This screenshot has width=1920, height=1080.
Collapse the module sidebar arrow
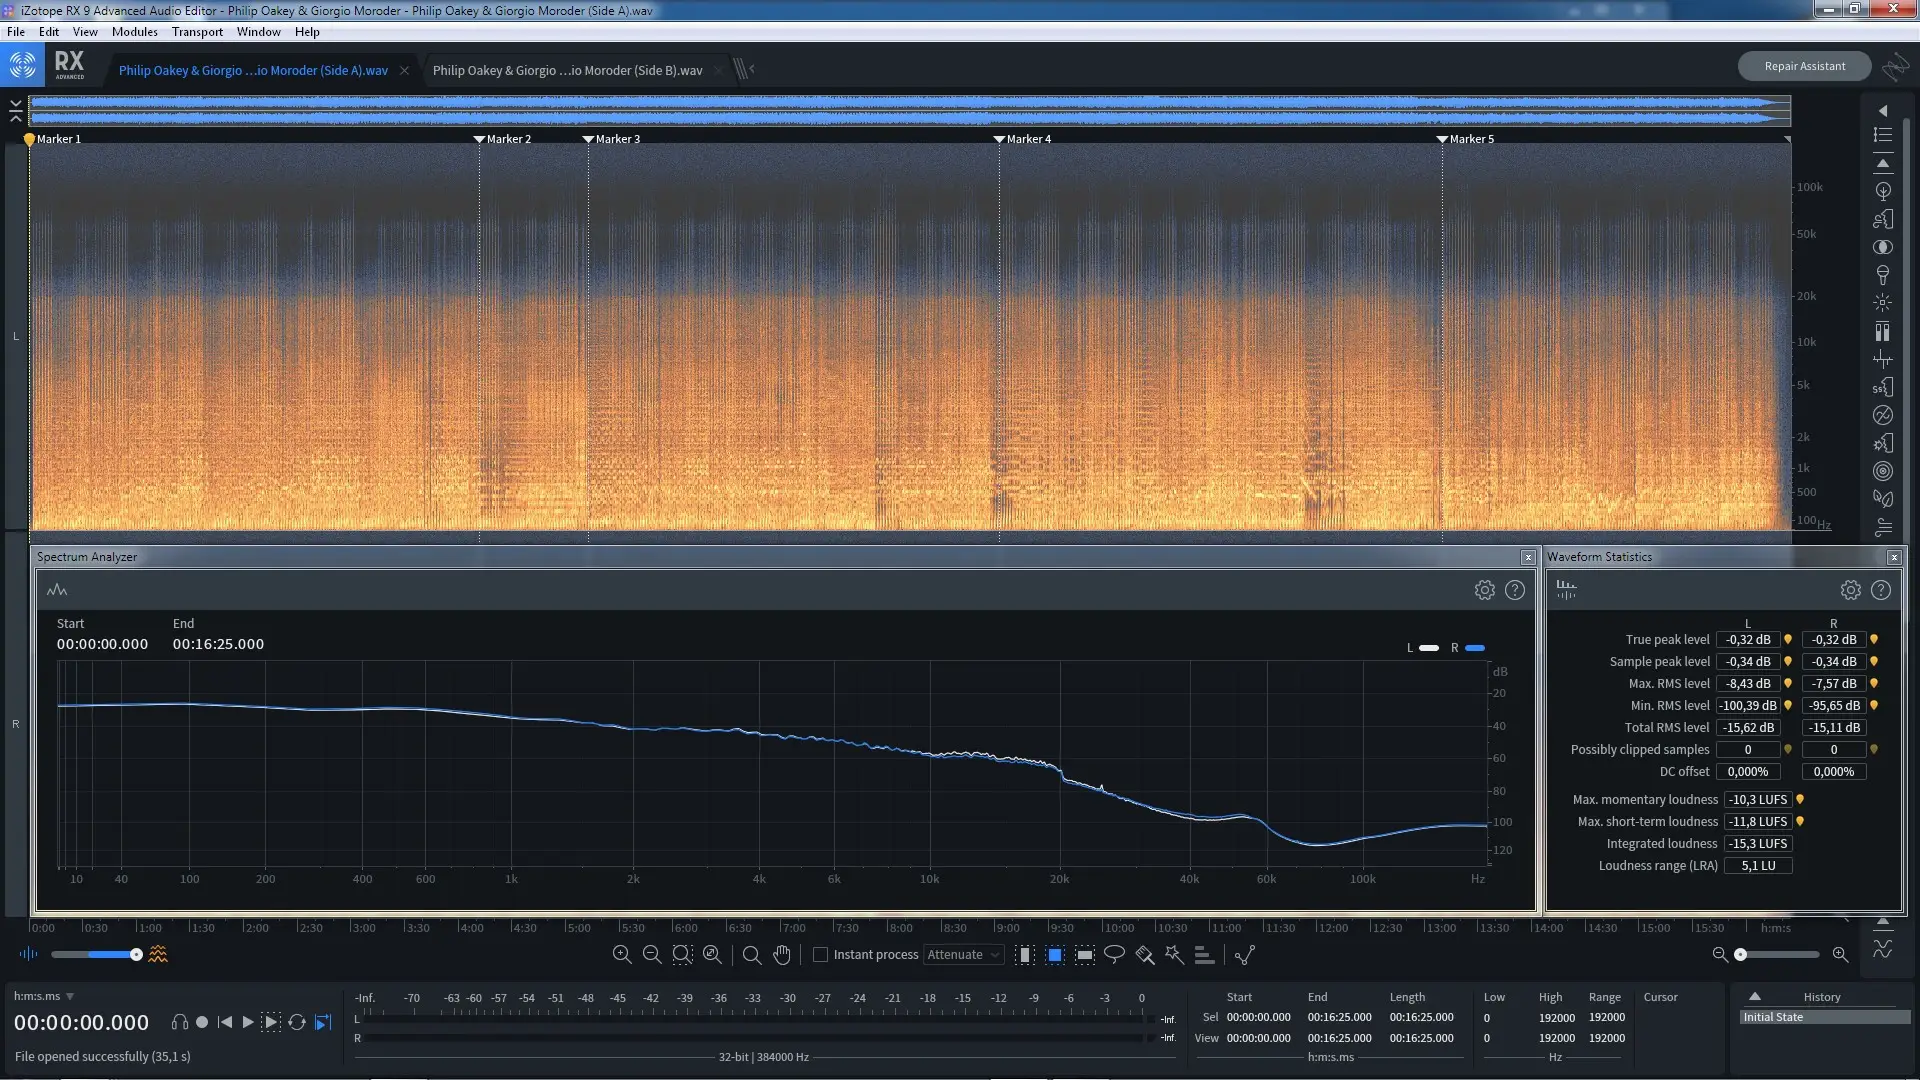click(1883, 111)
